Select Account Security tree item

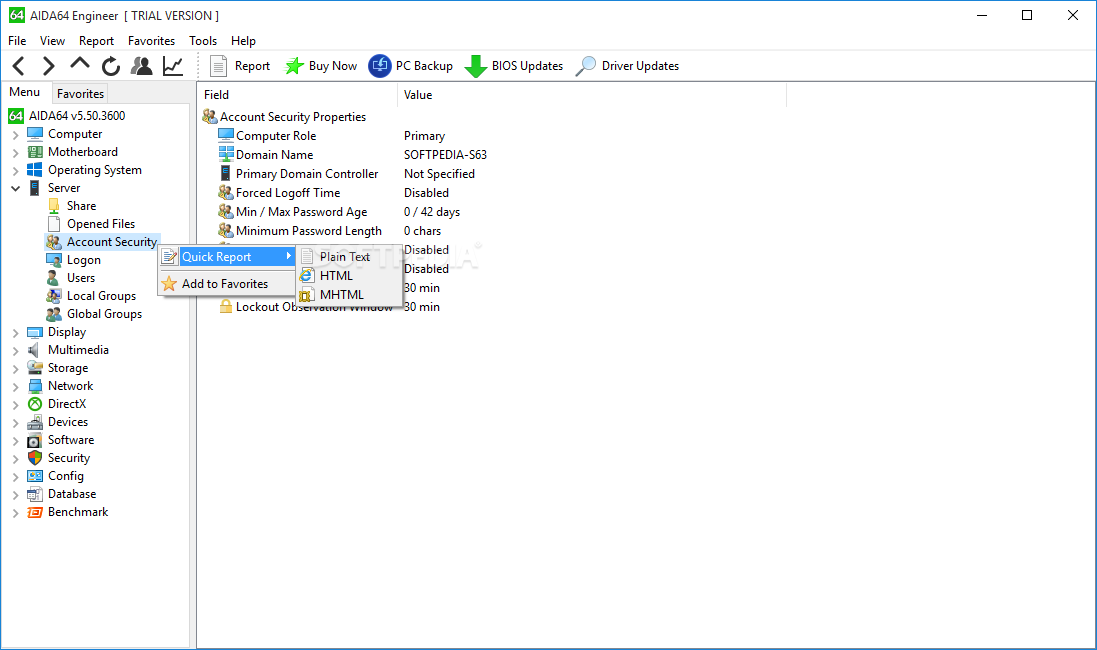(102, 242)
